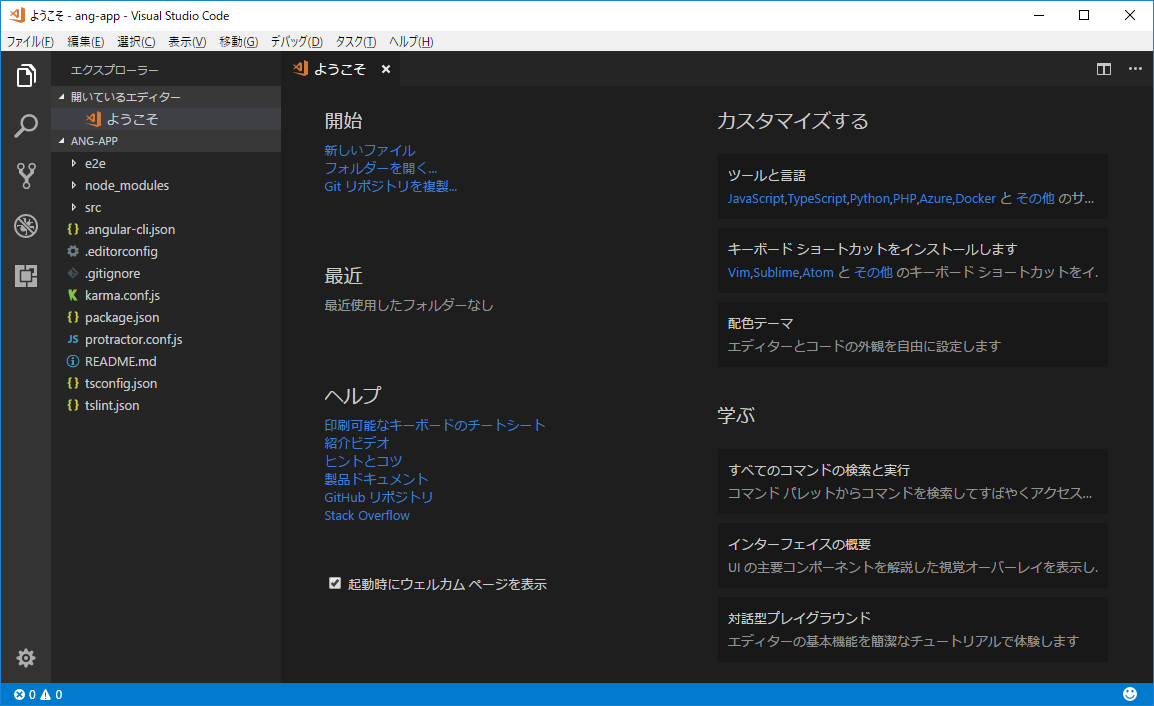Click the Sublime keyboard shortcuts link

[x=776, y=272]
